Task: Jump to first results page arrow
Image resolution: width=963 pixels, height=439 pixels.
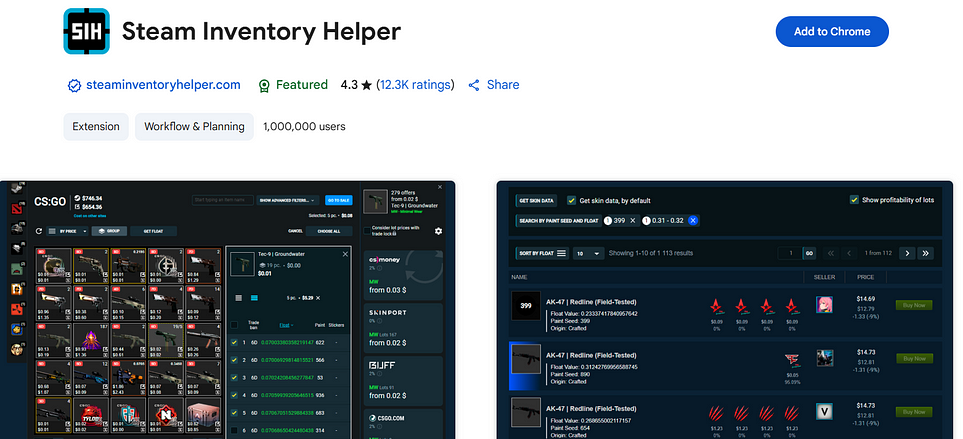Action: 830,253
